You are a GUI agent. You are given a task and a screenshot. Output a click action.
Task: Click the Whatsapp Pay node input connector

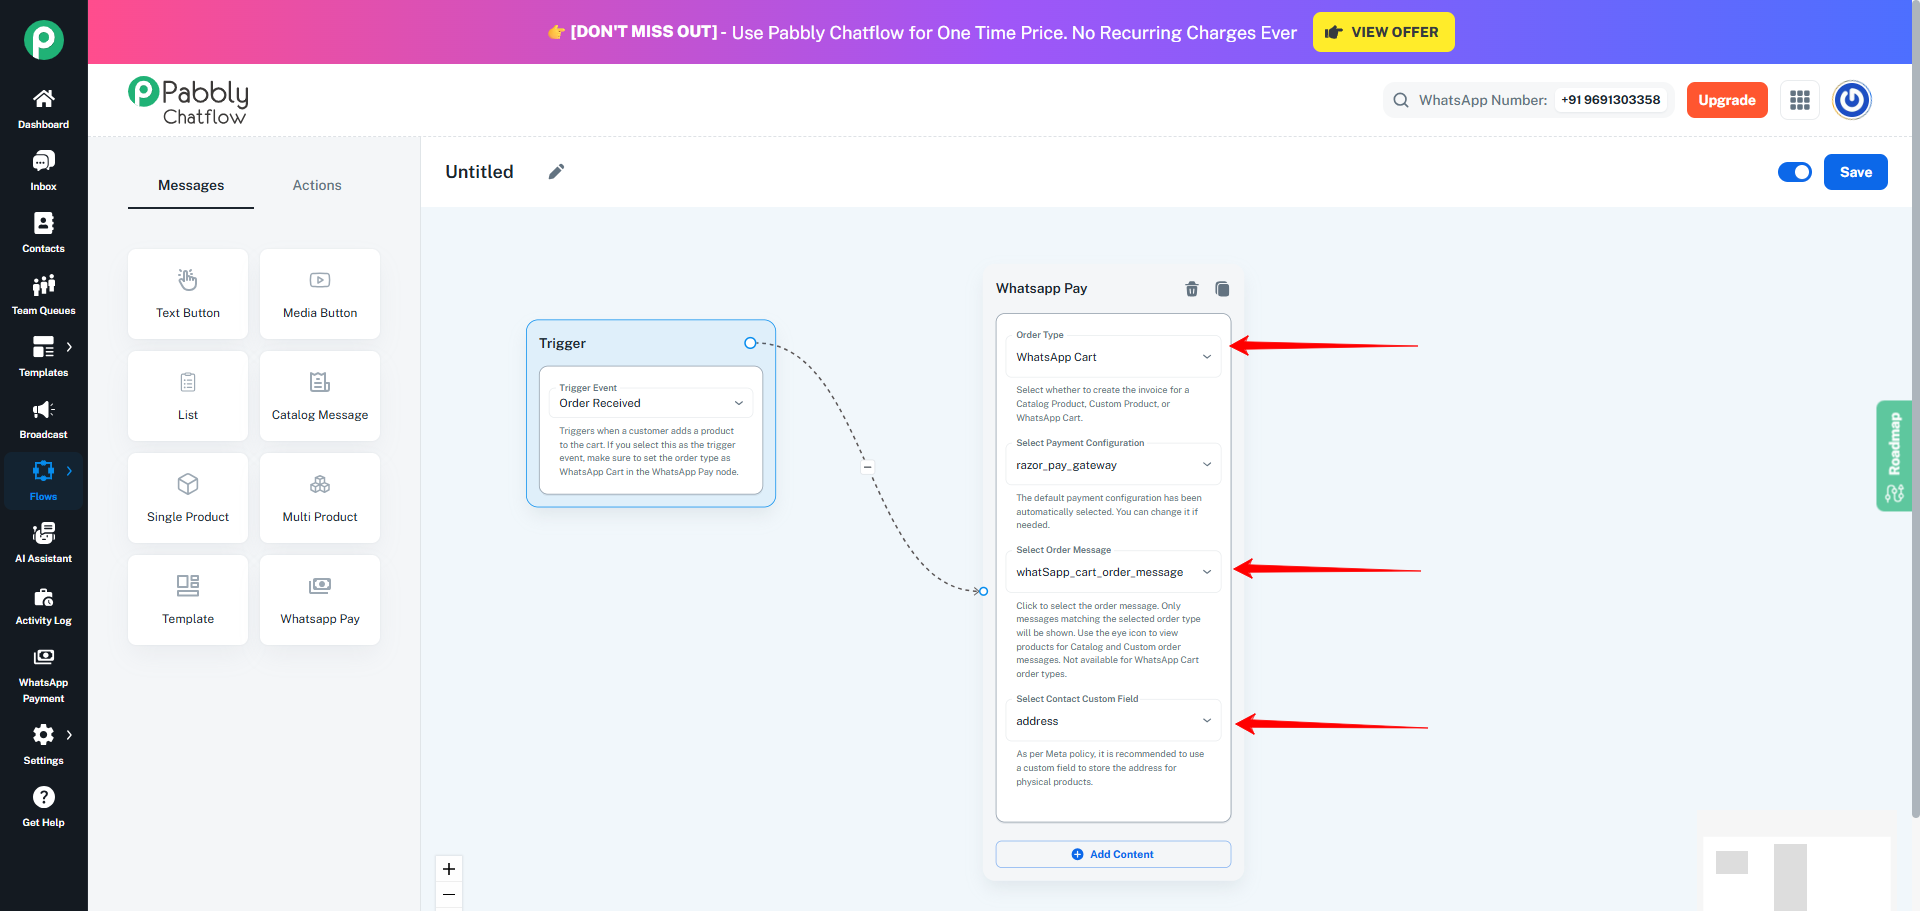click(x=983, y=591)
